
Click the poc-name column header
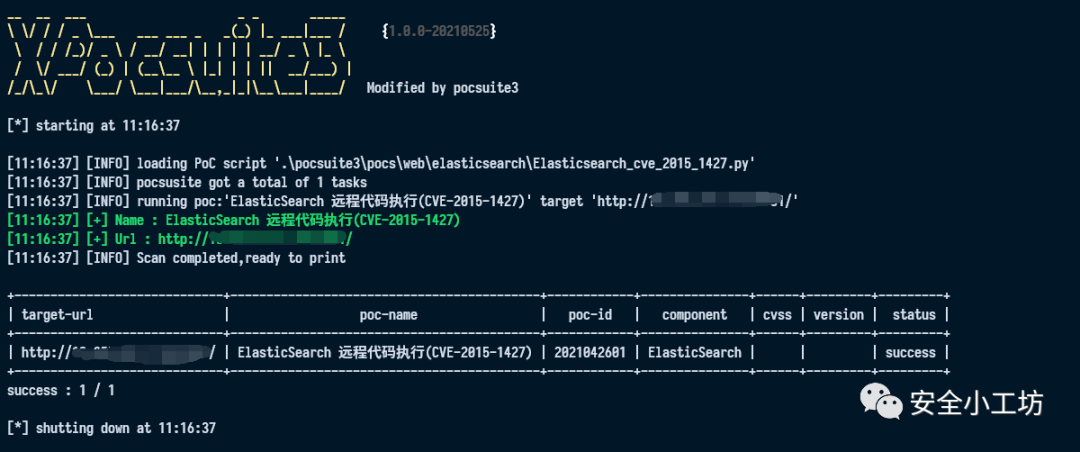point(389,315)
